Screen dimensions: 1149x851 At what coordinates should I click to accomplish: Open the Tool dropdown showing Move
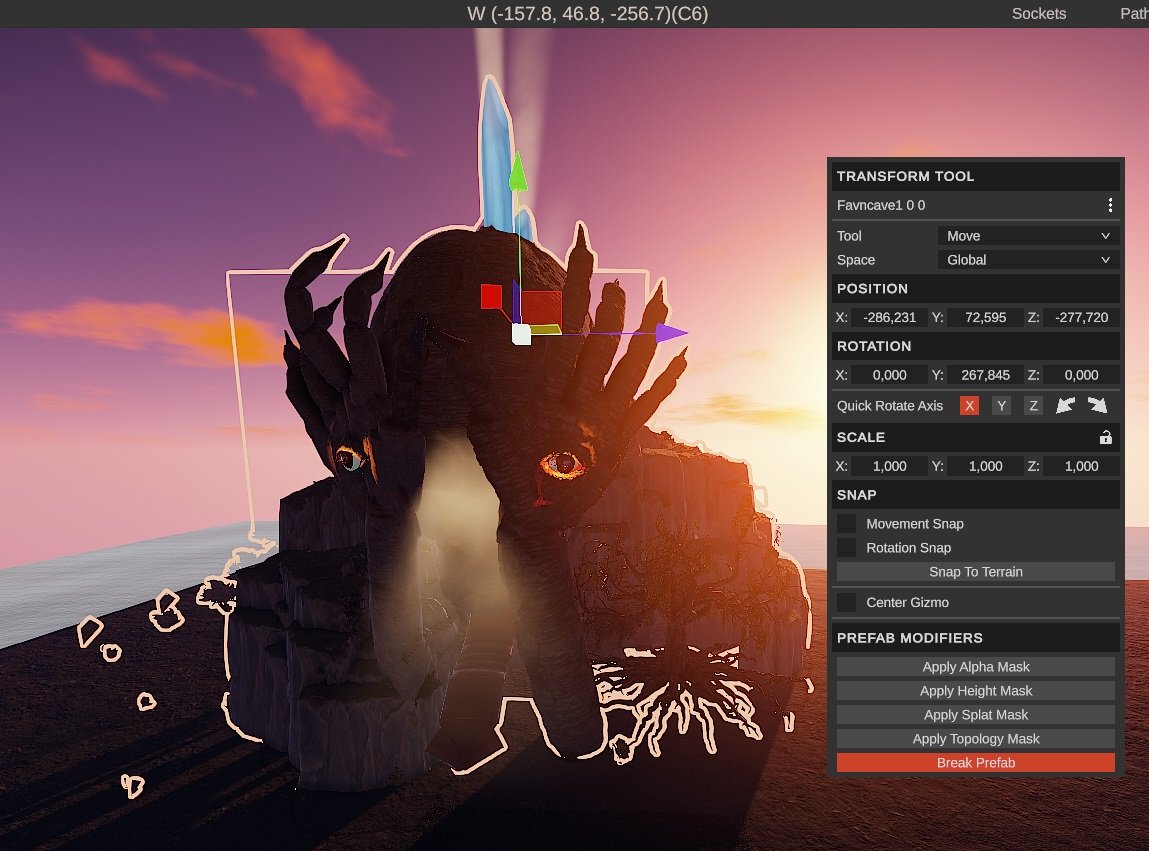point(1028,236)
